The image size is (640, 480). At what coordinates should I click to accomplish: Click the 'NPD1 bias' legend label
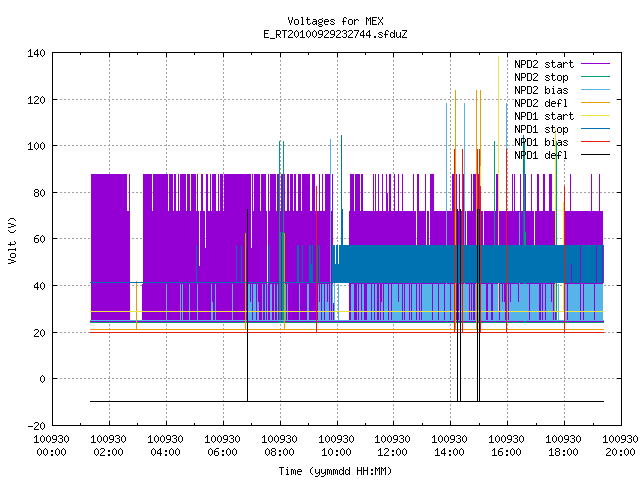(x=541, y=142)
